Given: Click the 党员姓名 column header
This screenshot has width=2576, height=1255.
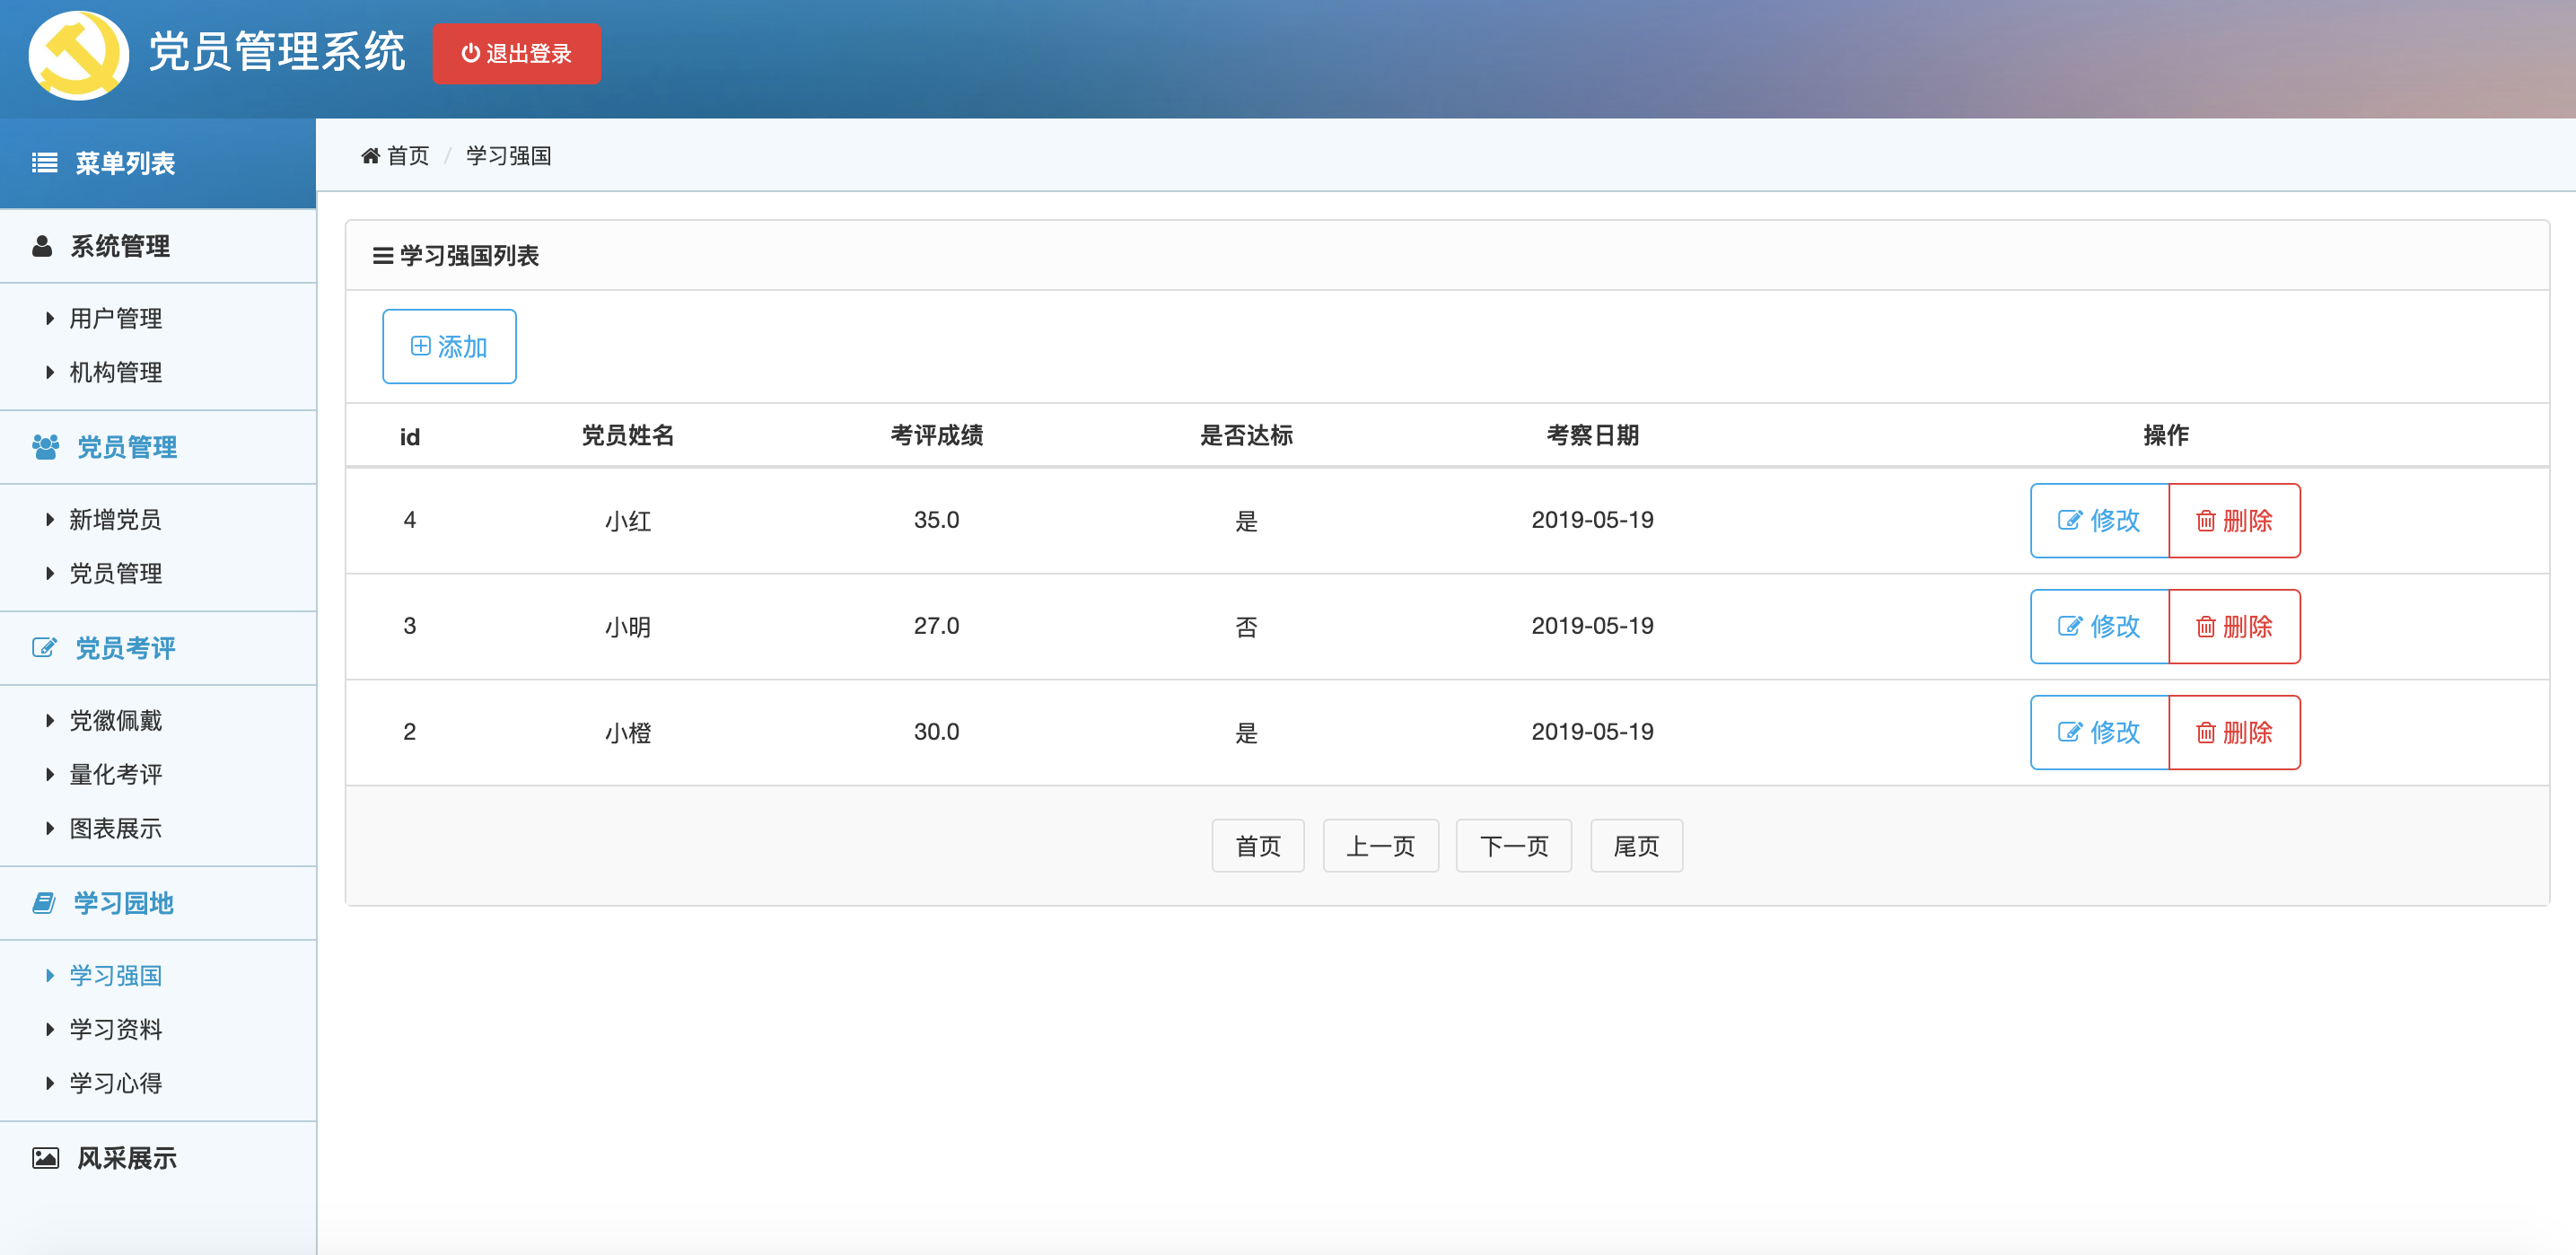Looking at the screenshot, I should 628,435.
